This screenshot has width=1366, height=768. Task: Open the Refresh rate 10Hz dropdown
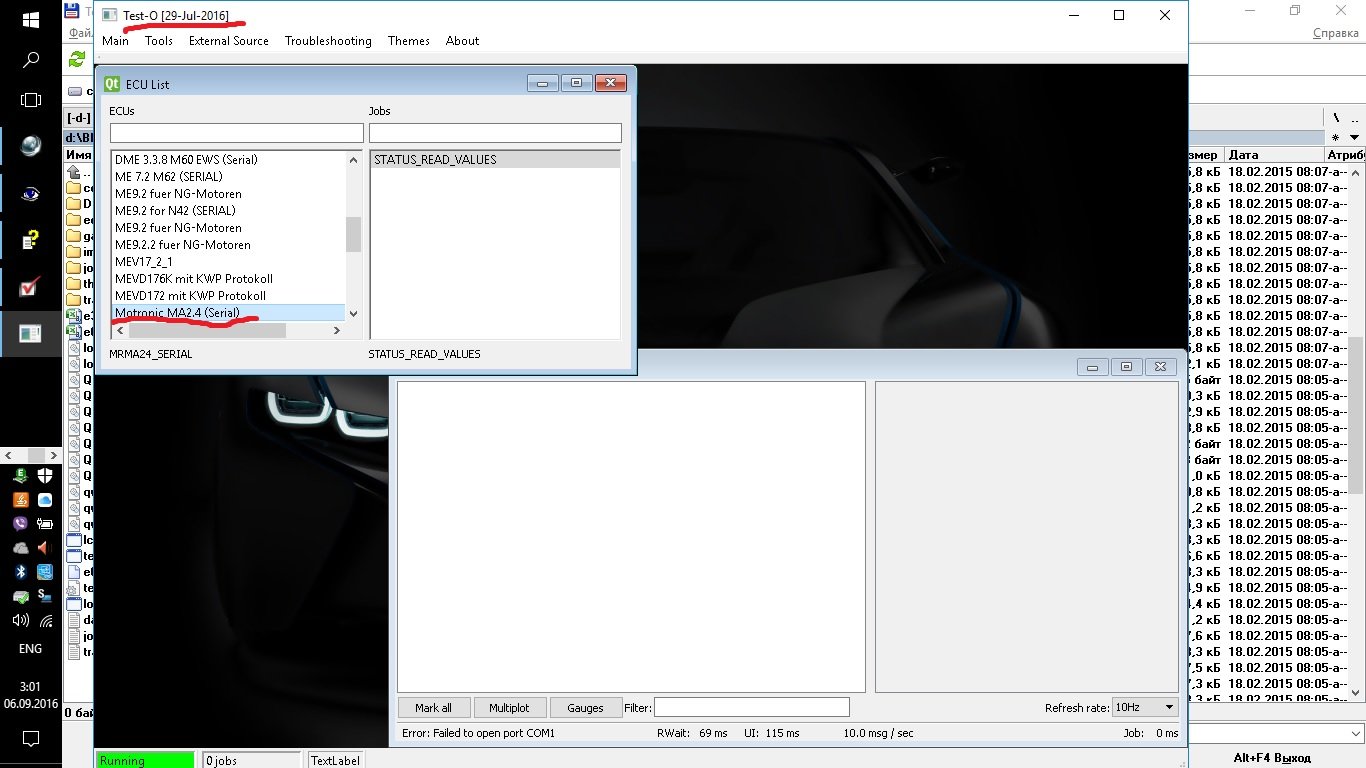[1144, 707]
